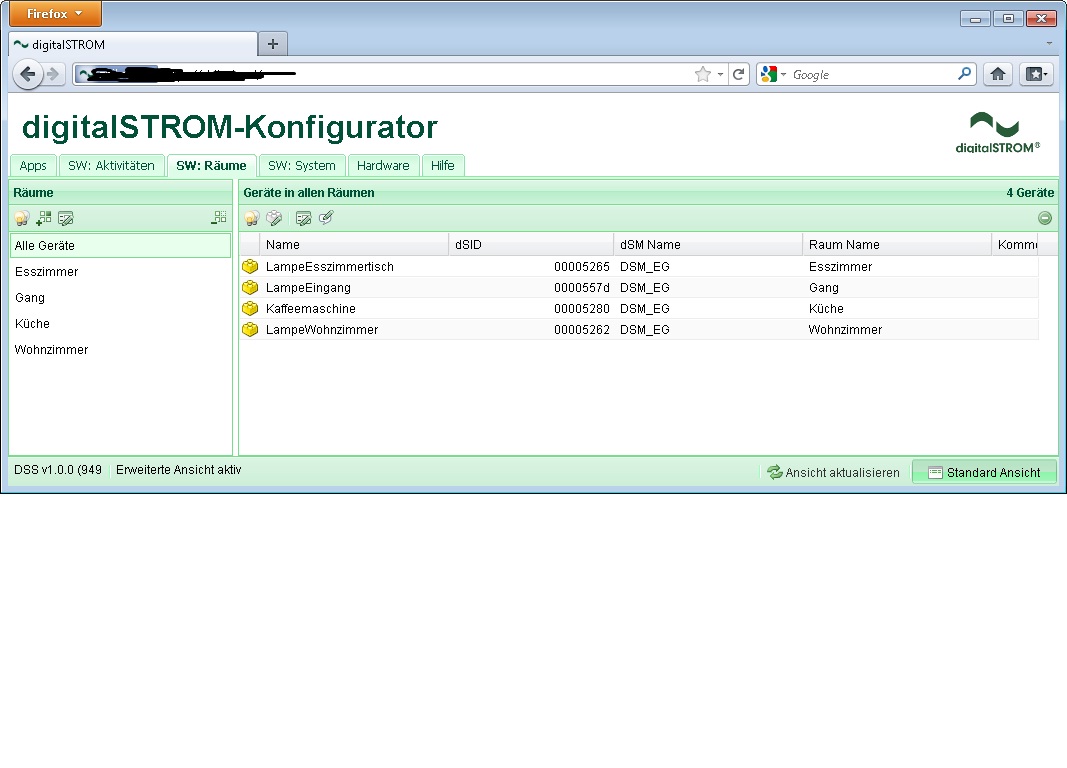Click DSM_EG in the LampeEingang row

click(x=644, y=288)
